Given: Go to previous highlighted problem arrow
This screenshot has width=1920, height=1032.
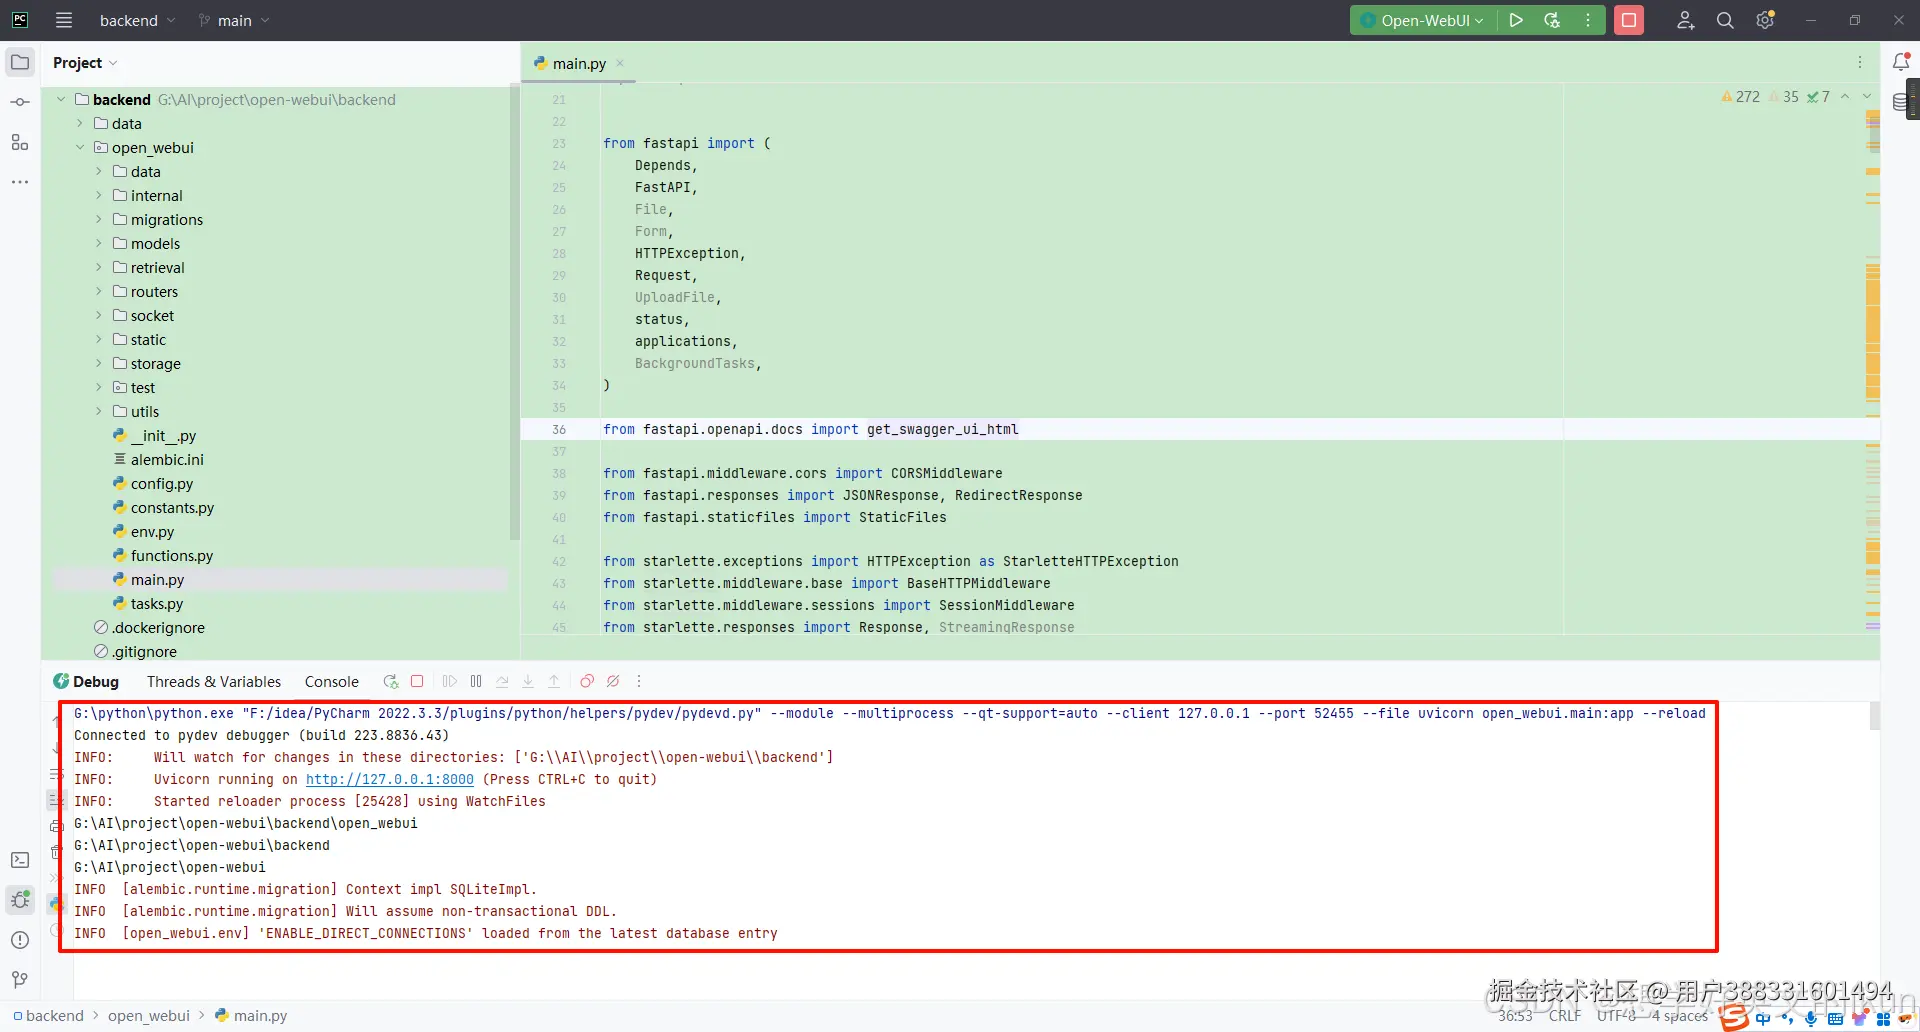Looking at the screenshot, I should (1845, 97).
